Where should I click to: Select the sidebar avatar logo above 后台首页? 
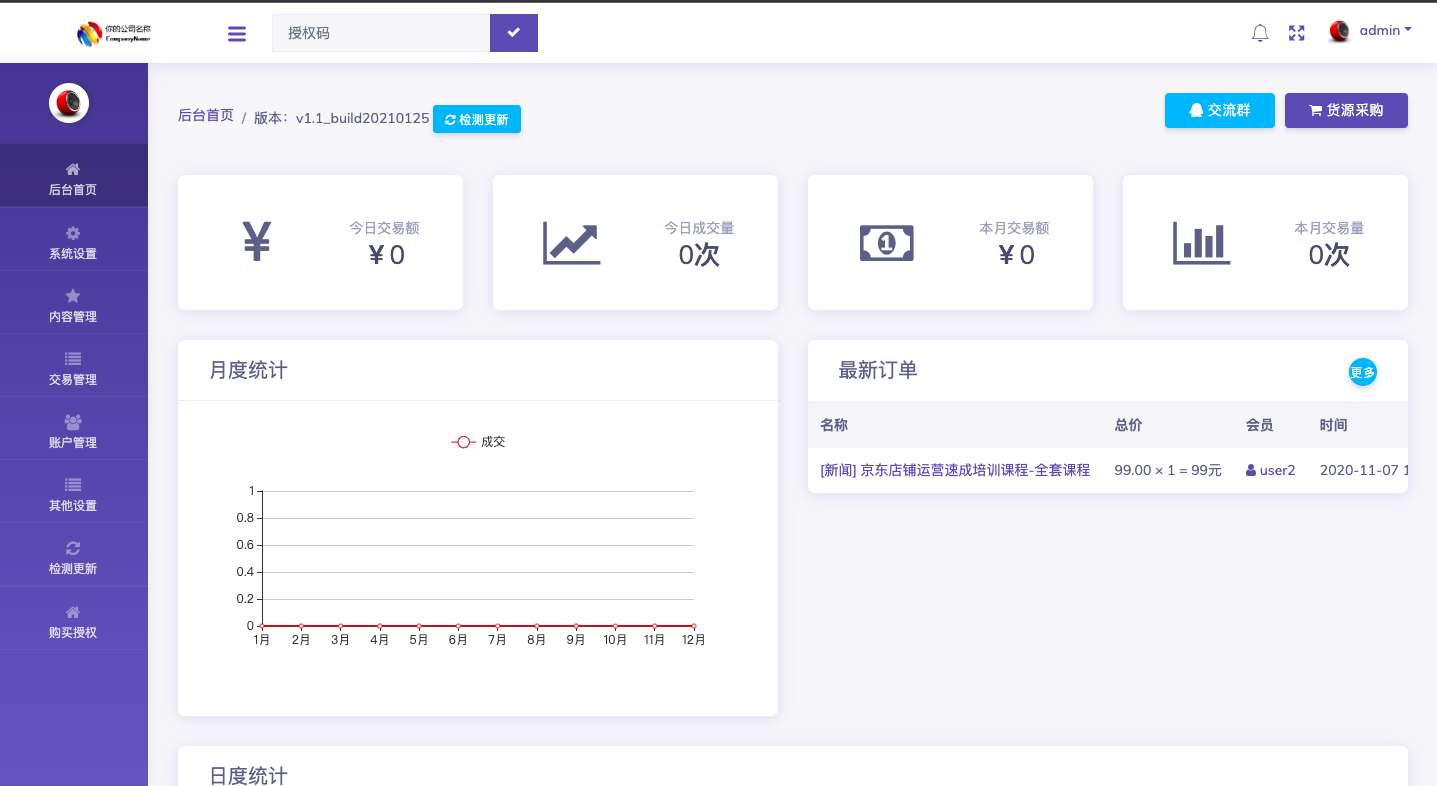[x=69, y=103]
